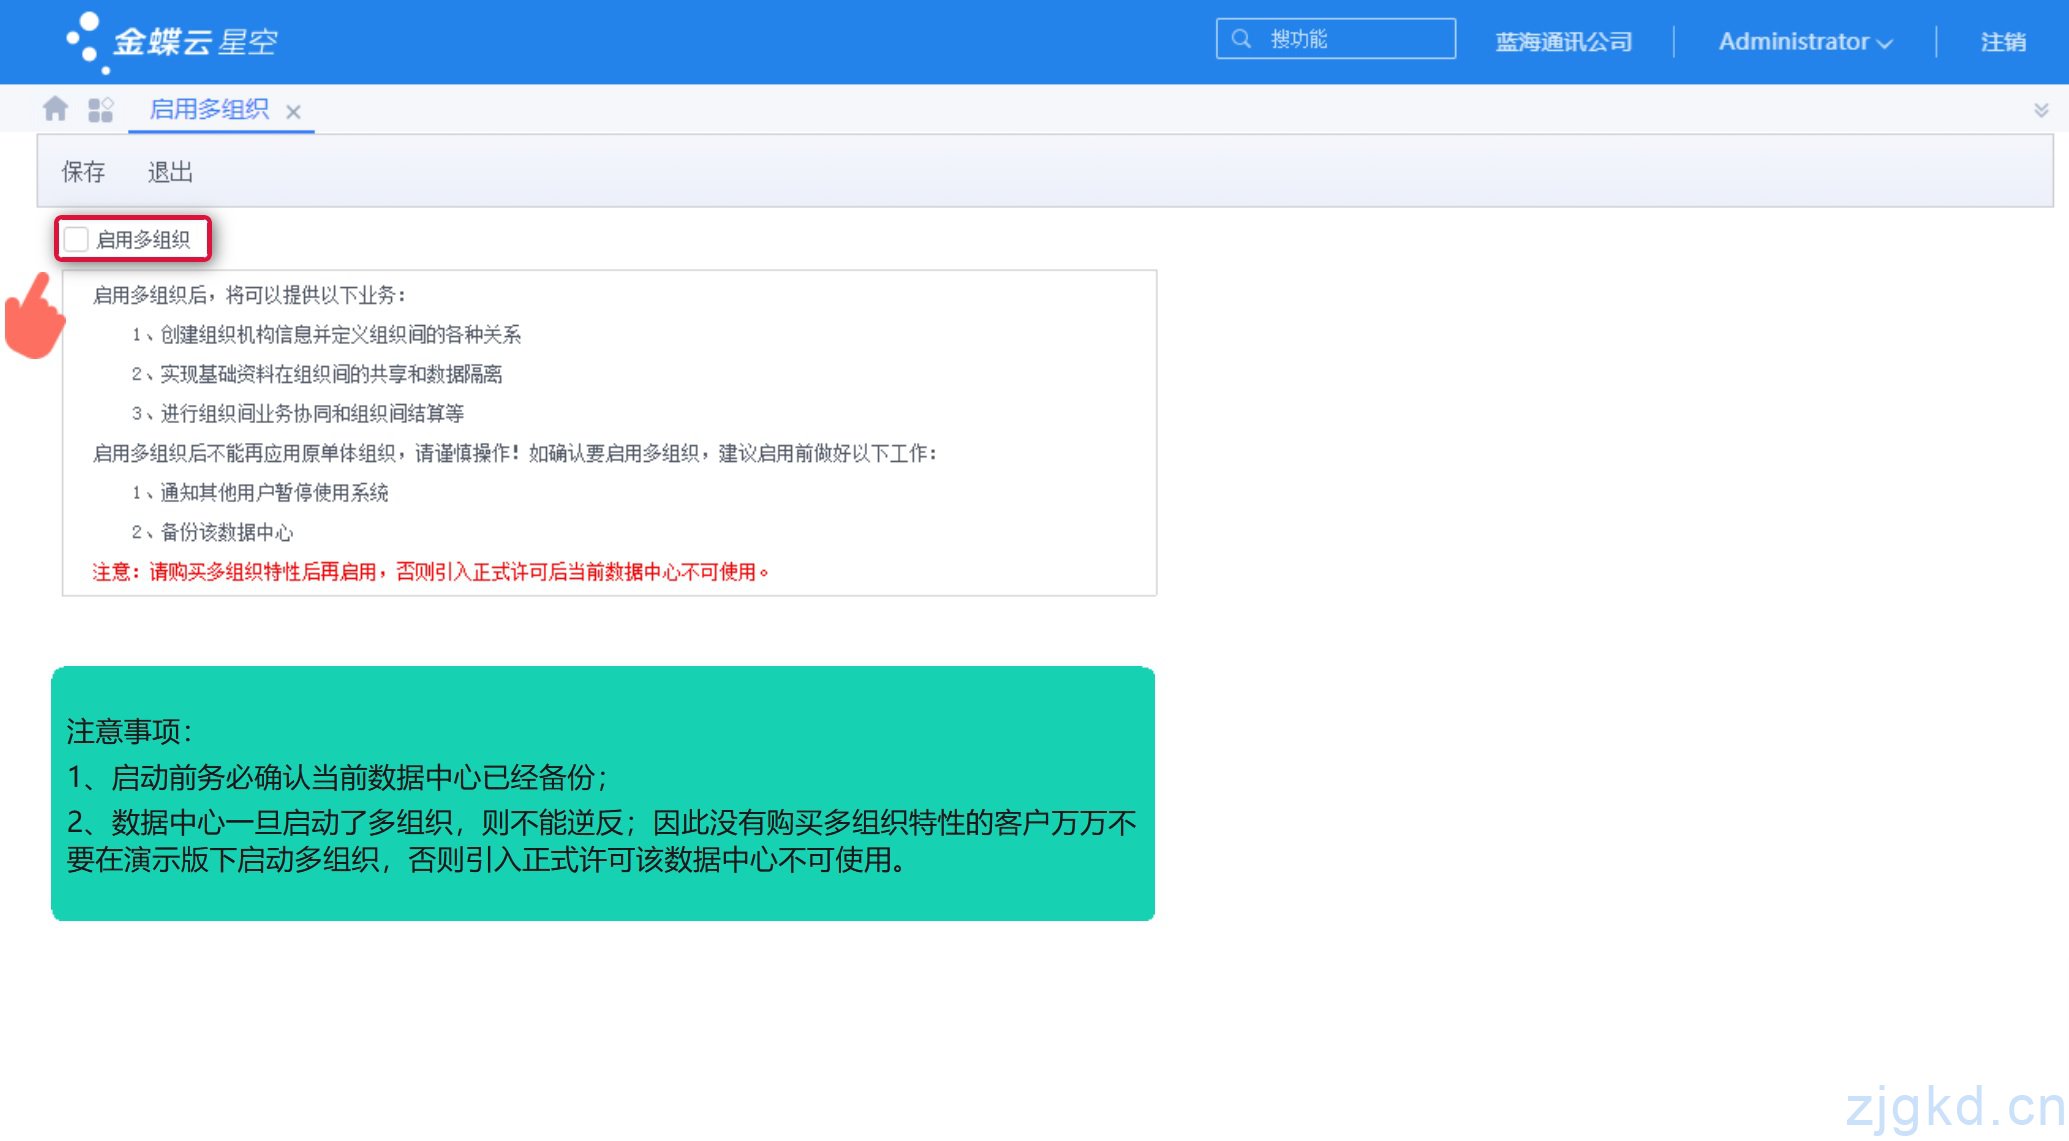
Task: Click 注销 to log out
Action: 2003,42
